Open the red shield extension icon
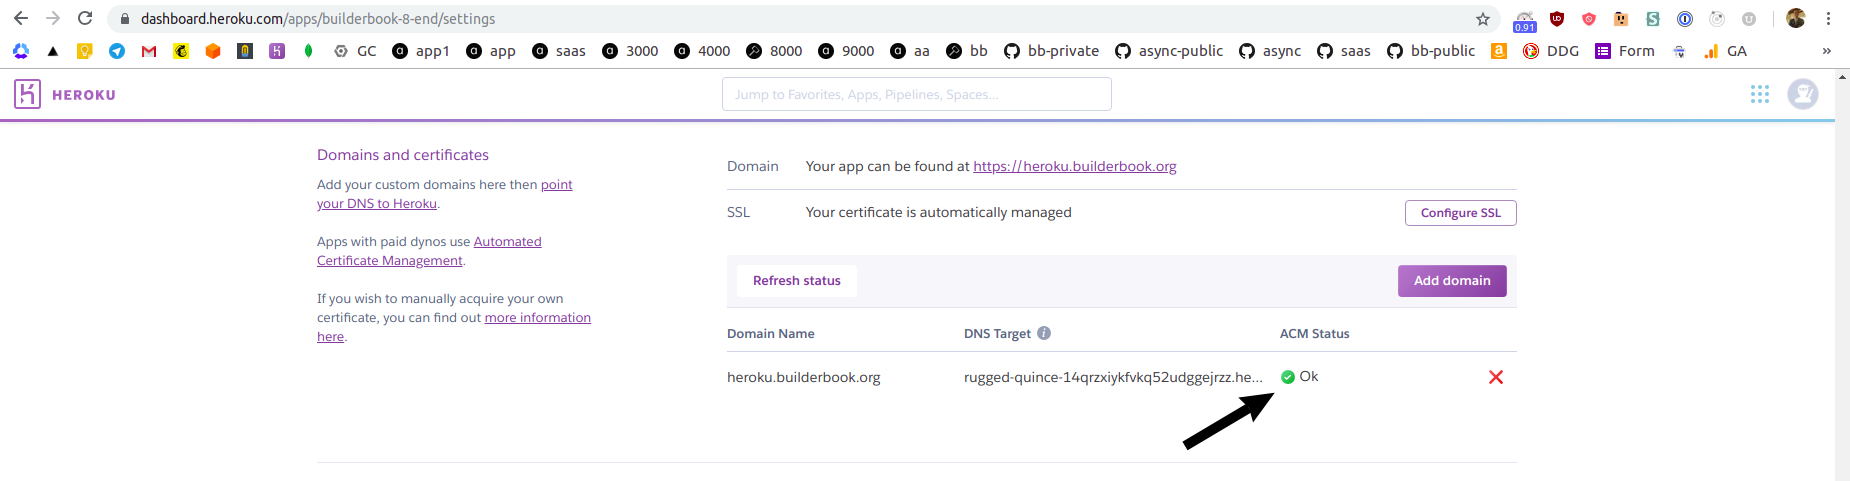 tap(1589, 19)
